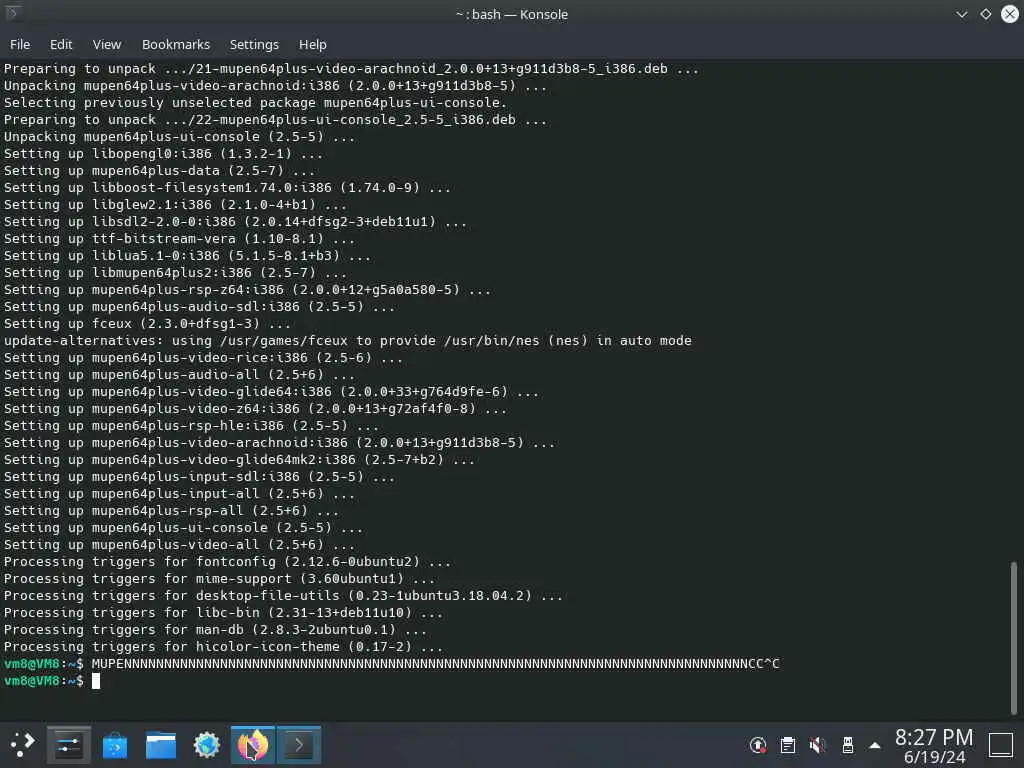Click 'Unpacking mupen64plus-ui-console (2.5-5)' line

tap(179, 136)
